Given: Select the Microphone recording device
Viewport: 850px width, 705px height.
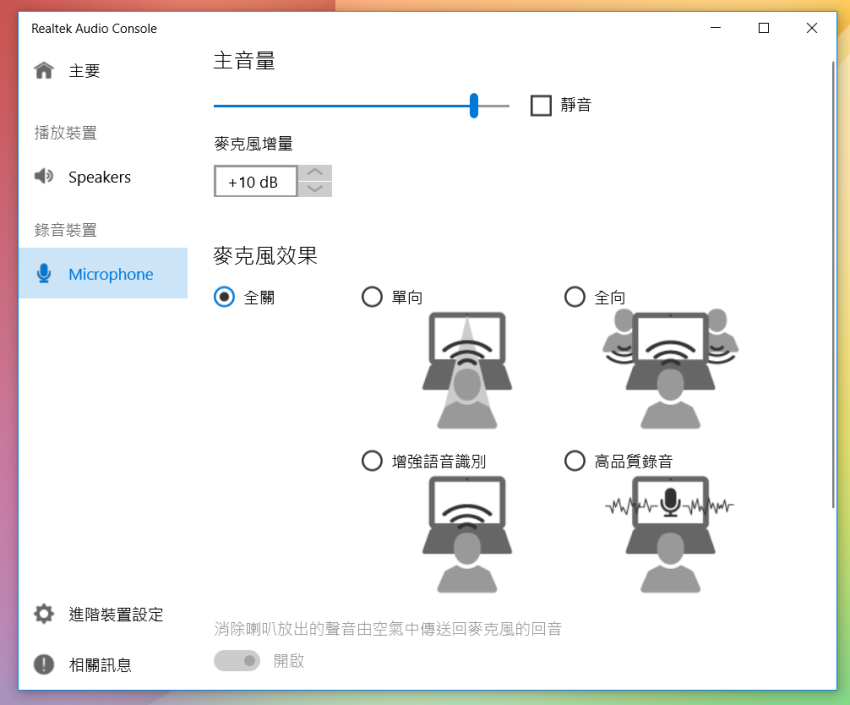Looking at the screenshot, I should [103, 273].
